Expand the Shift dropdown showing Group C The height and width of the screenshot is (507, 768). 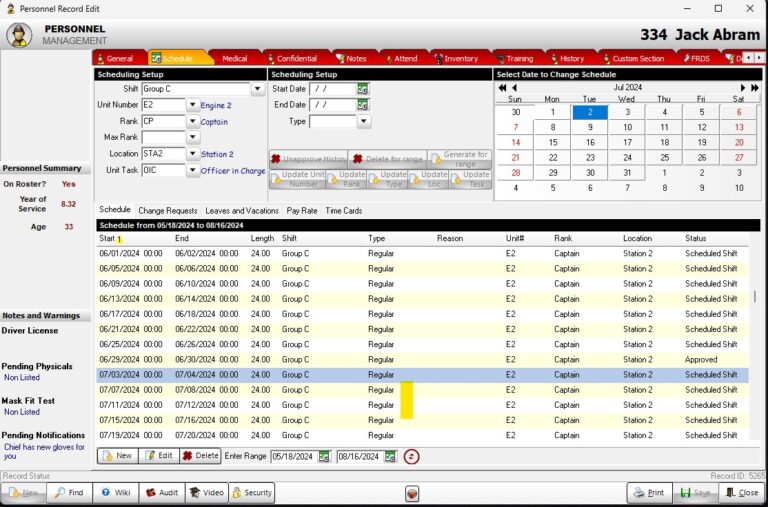click(258, 89)
